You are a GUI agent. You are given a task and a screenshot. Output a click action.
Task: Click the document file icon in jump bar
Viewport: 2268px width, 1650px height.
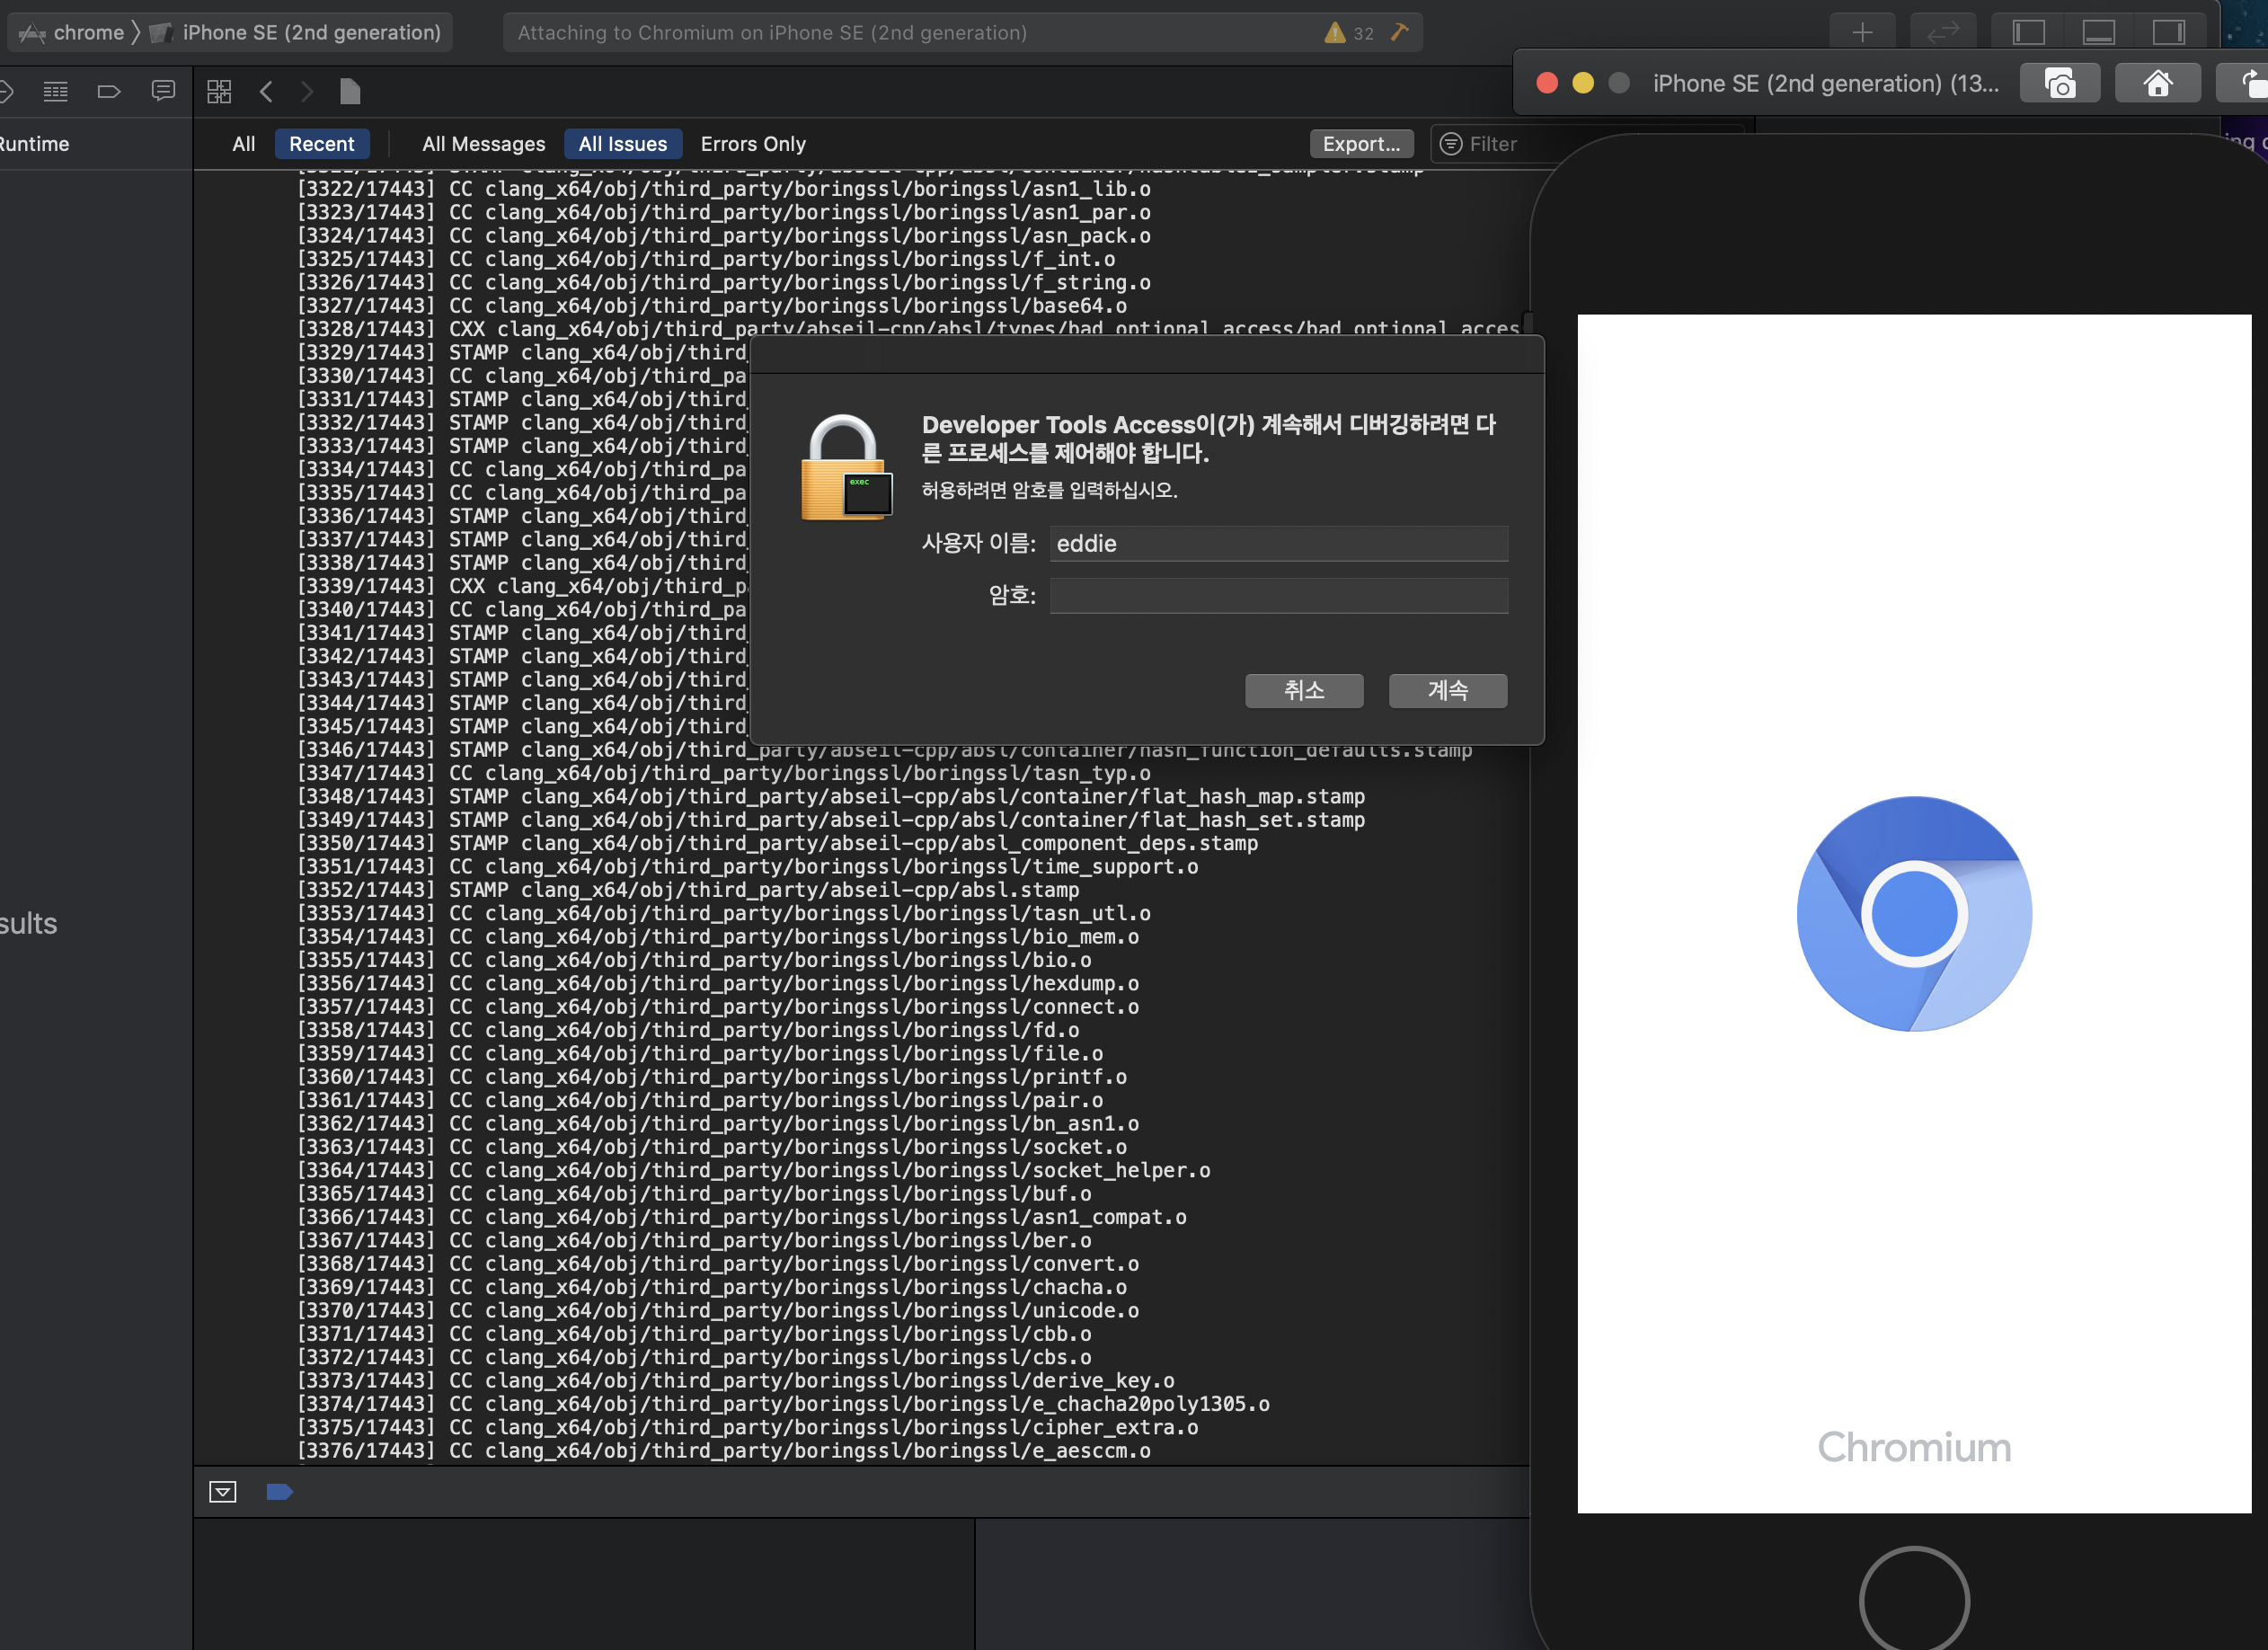pyautogui.click(x=350, y=92)
